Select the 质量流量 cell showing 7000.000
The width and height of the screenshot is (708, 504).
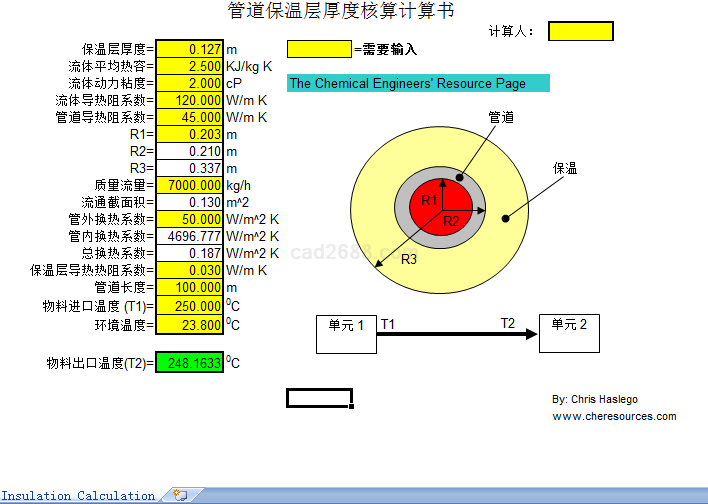[x=190, y=185]
